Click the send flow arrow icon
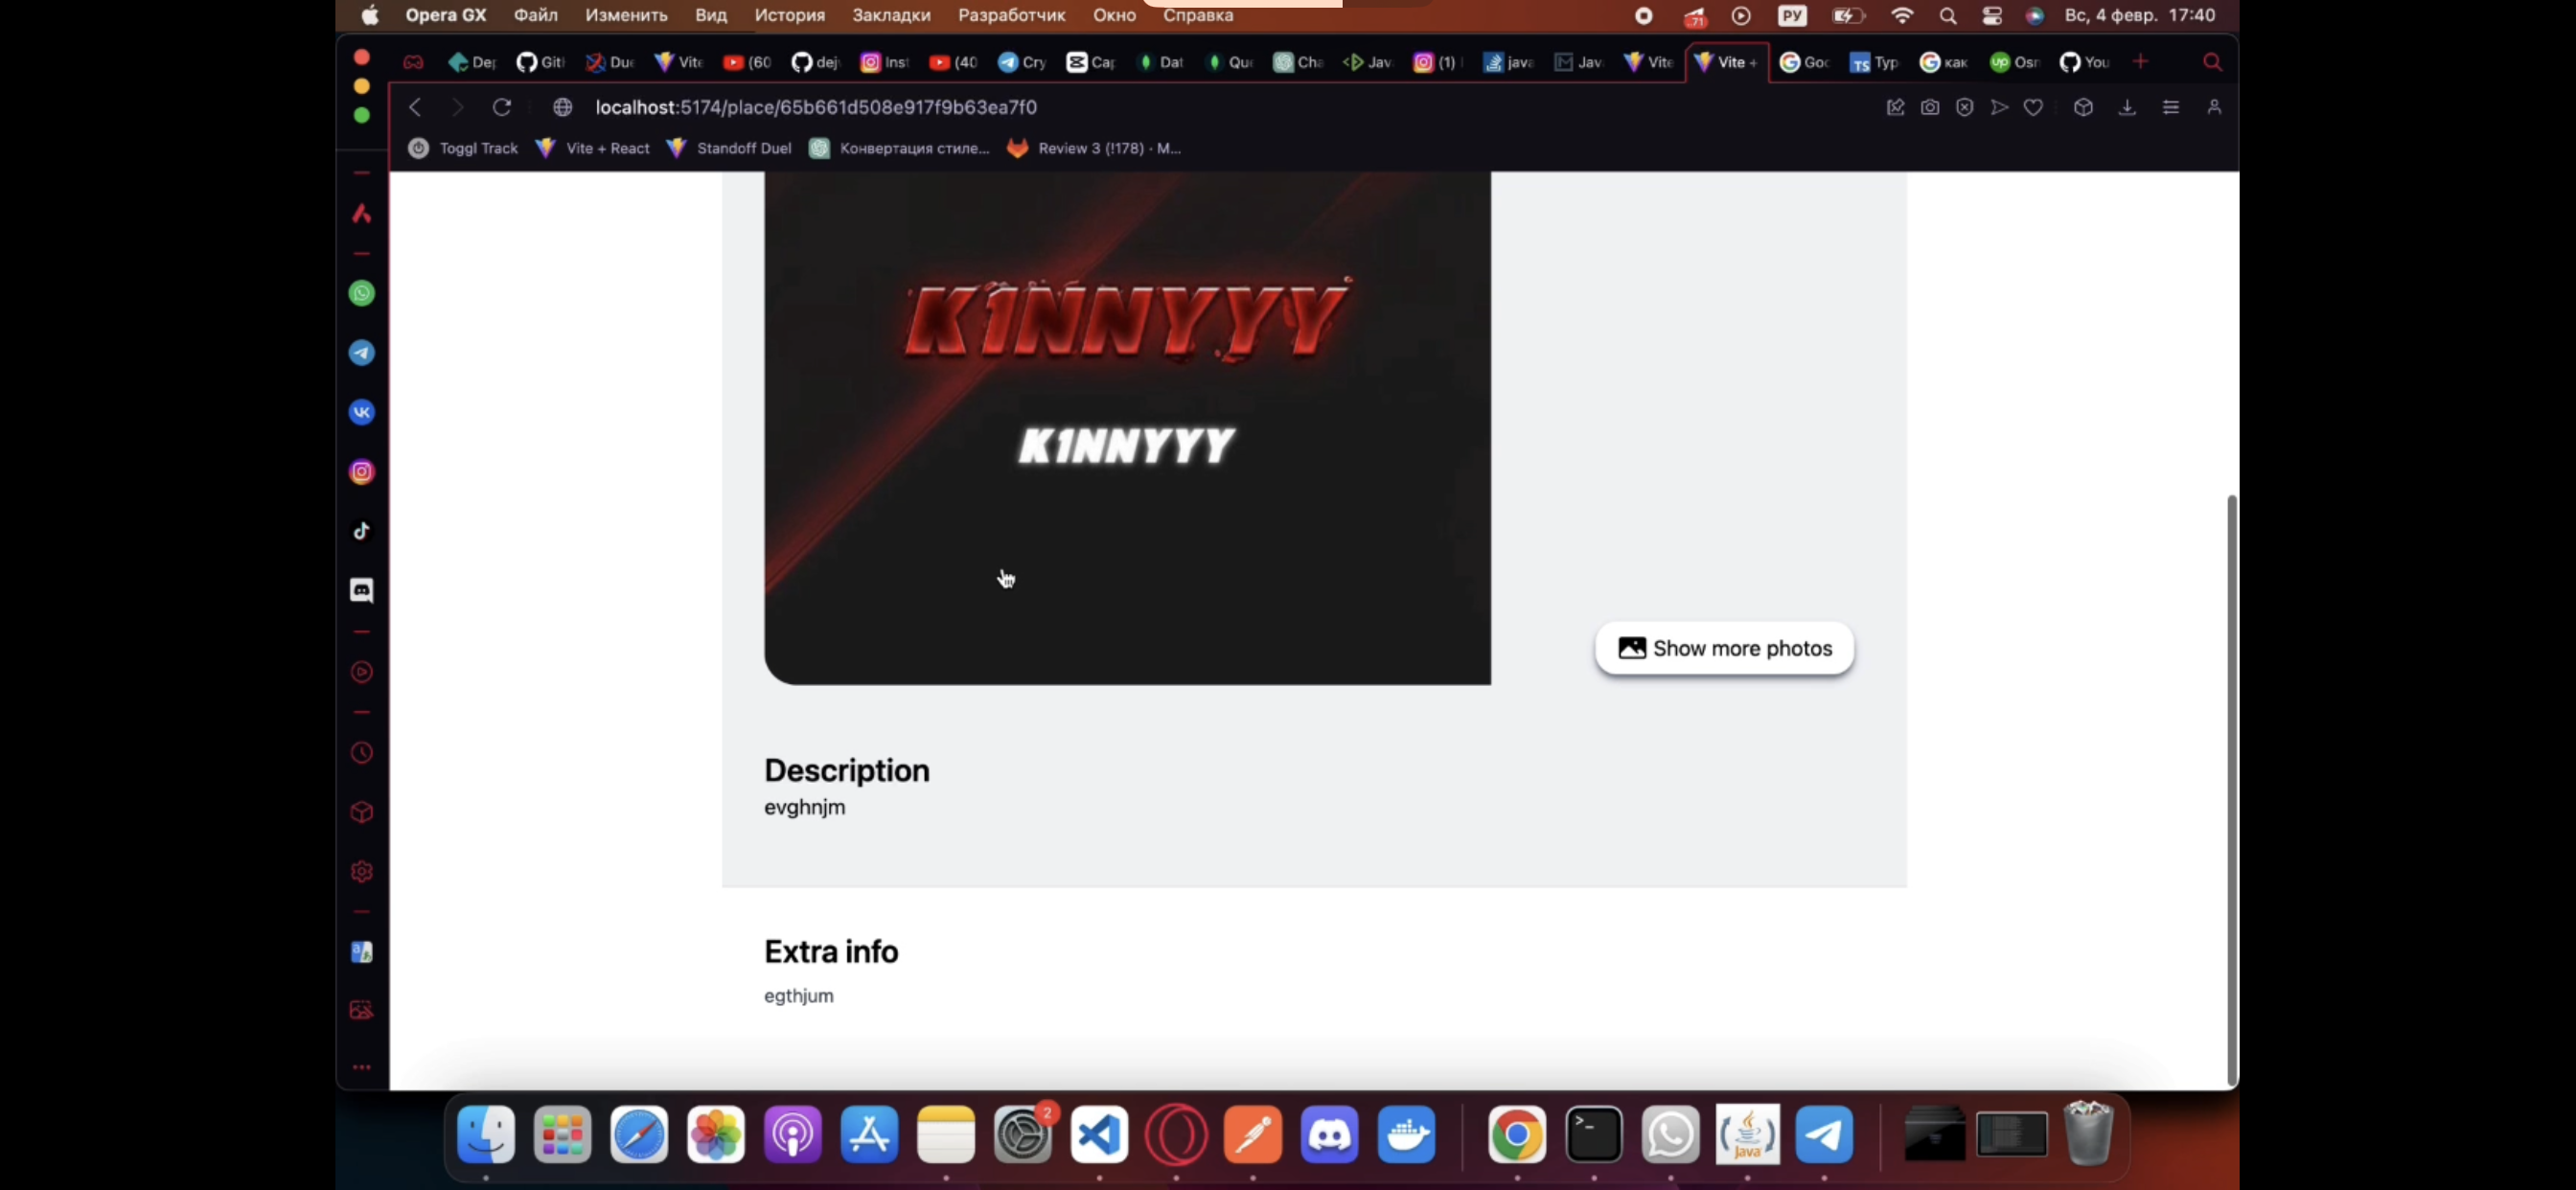Image resolution: width=2576 pixels, height=1190 pixels. tap(1999, 107)
